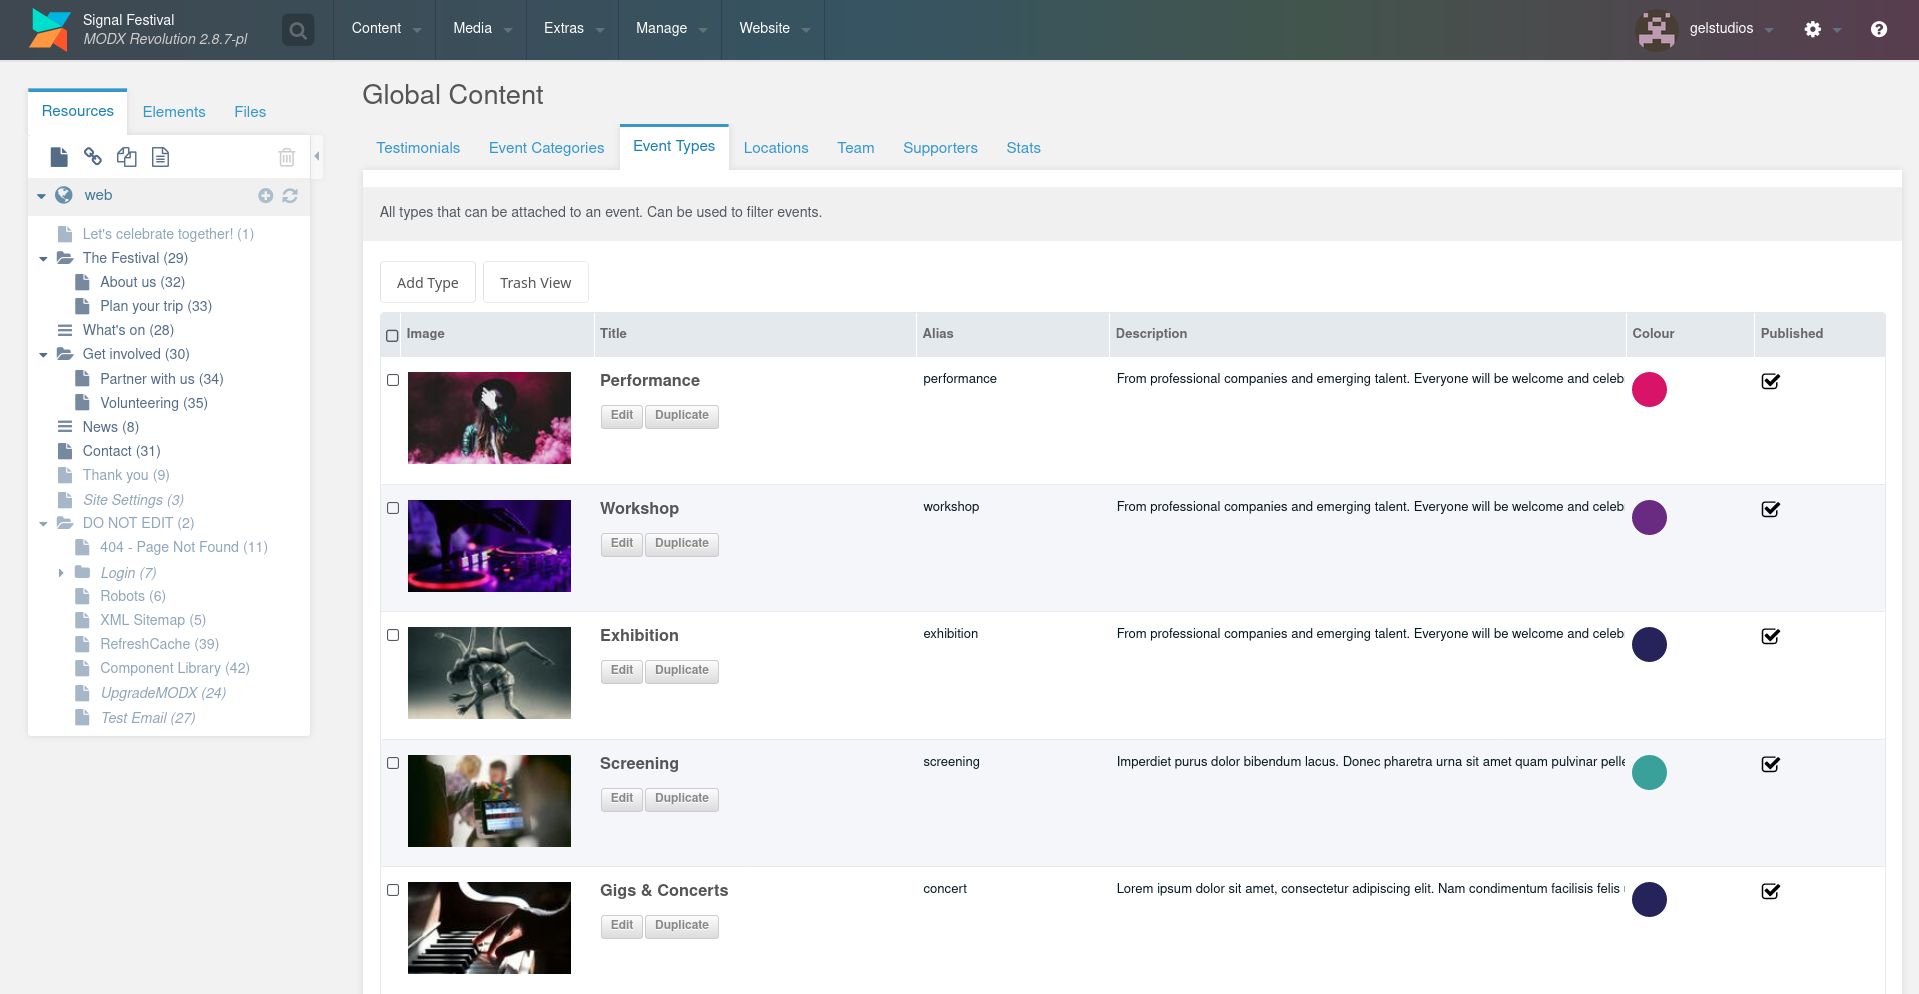This screenshot has width=1919, height=994.
Task: Open the Manage dropdown menu
Action: [670, 29]
